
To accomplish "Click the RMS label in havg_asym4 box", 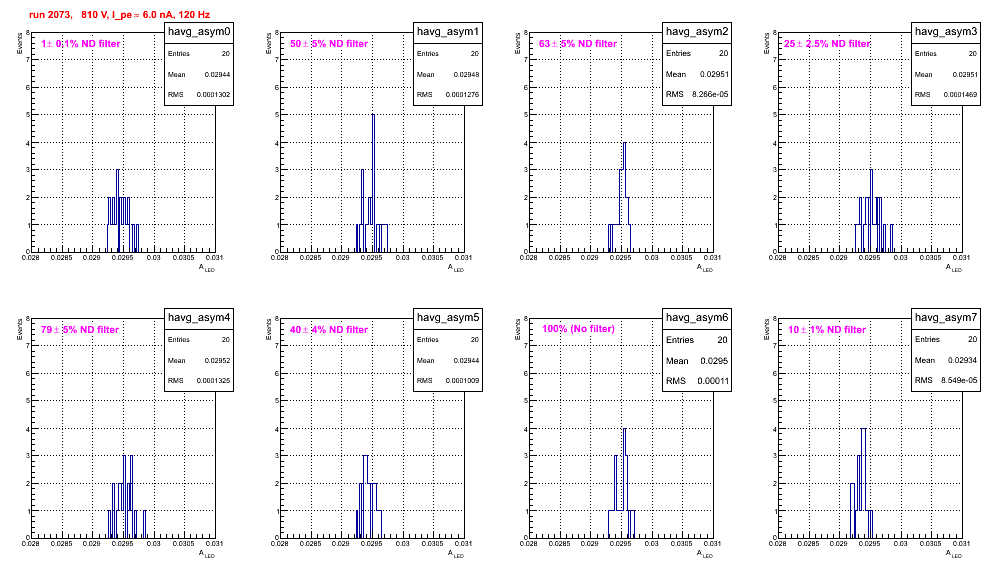I will point(175,381).
